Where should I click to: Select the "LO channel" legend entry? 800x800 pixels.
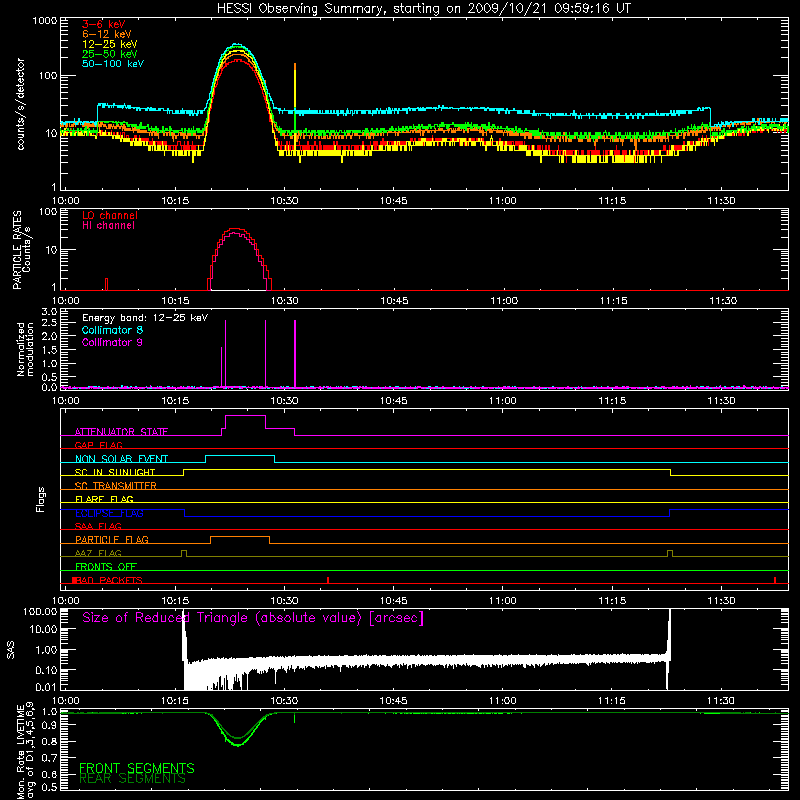[x=110, y=215]
